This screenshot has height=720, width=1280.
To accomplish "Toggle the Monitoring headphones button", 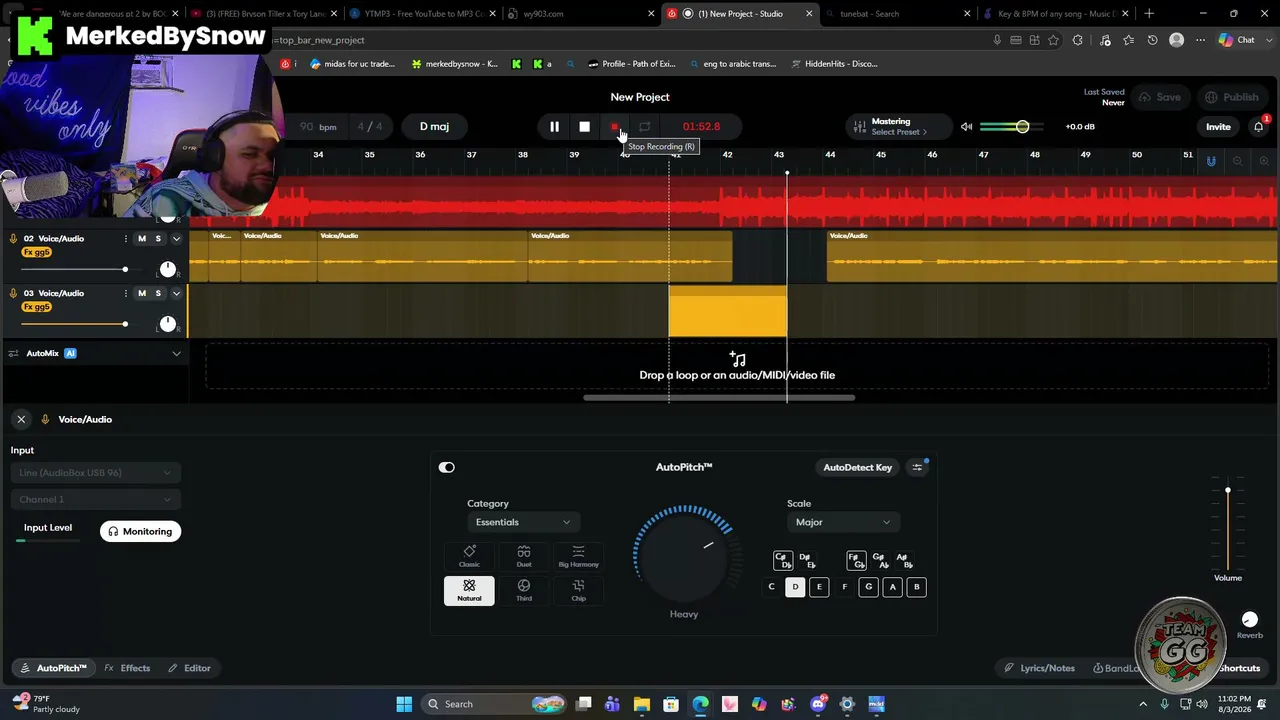I will [x=140, y=531].
